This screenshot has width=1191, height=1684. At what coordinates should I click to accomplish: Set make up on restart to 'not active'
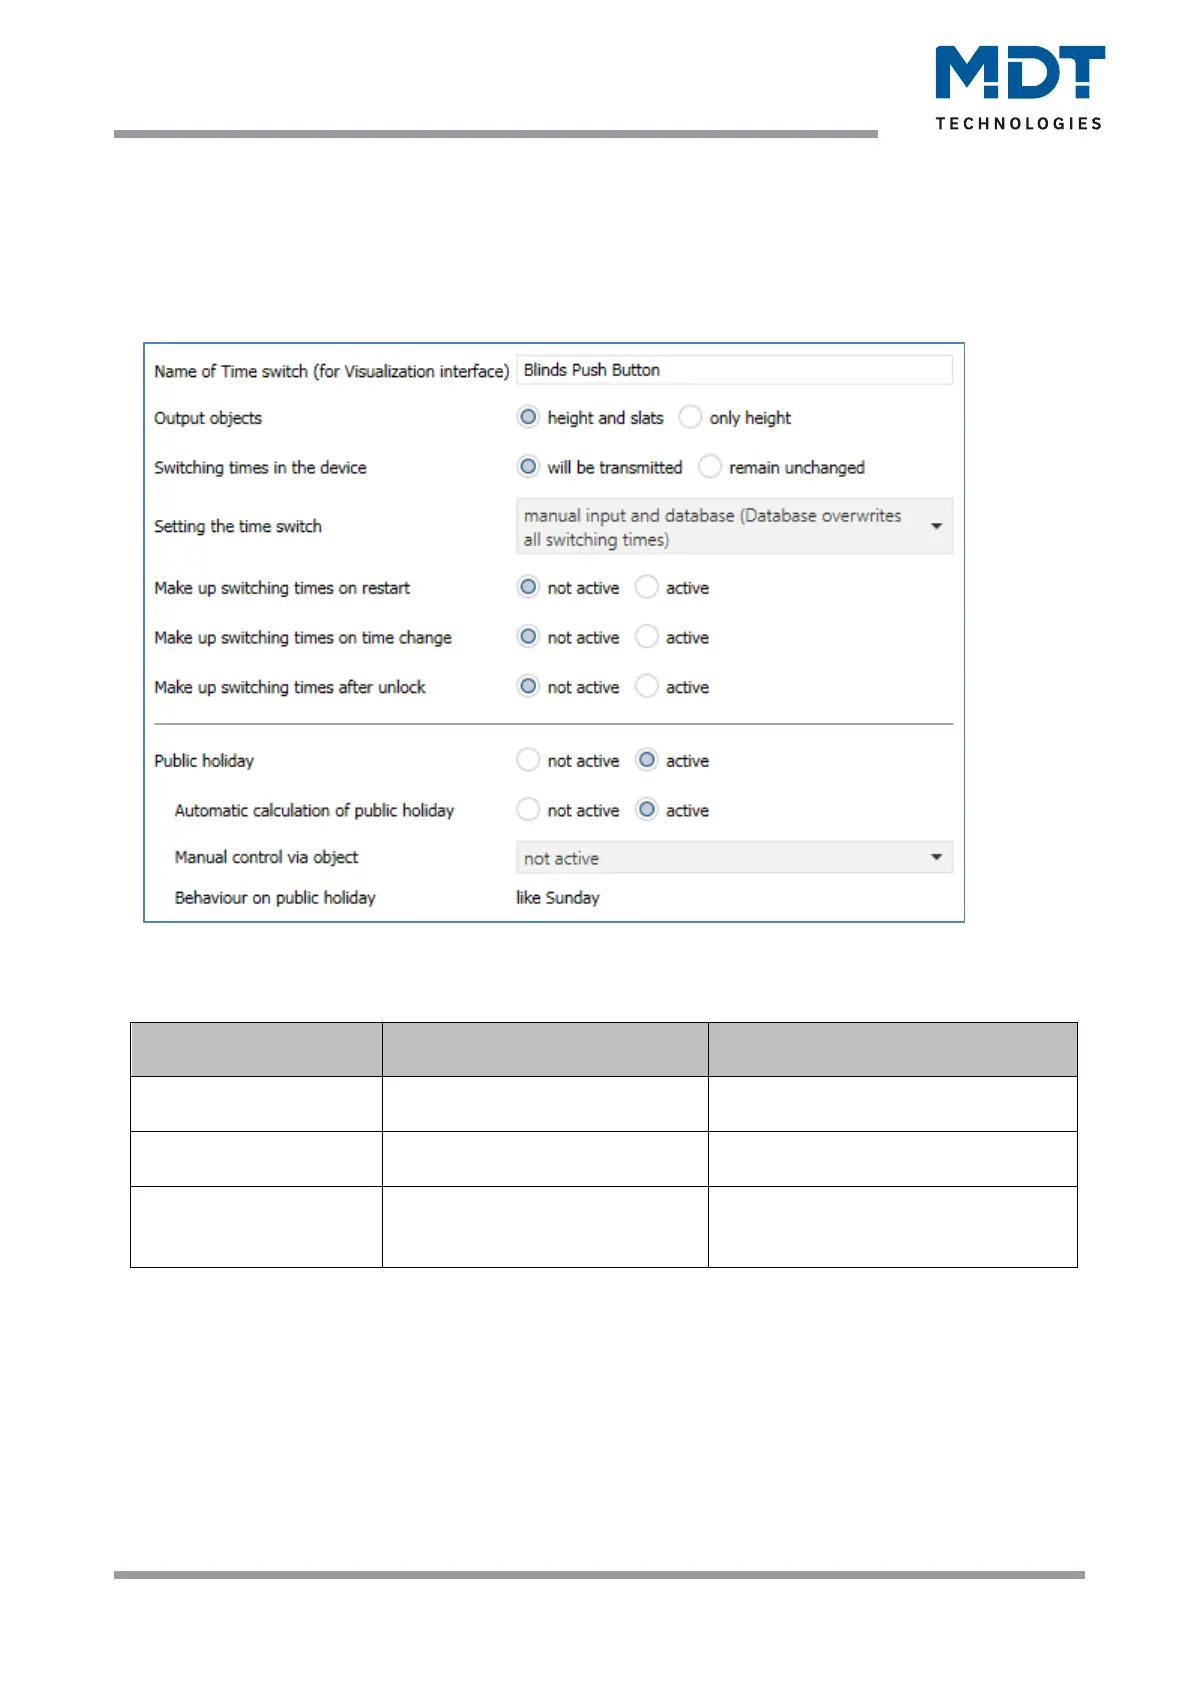pyautogui.click(x=529, y=587)
